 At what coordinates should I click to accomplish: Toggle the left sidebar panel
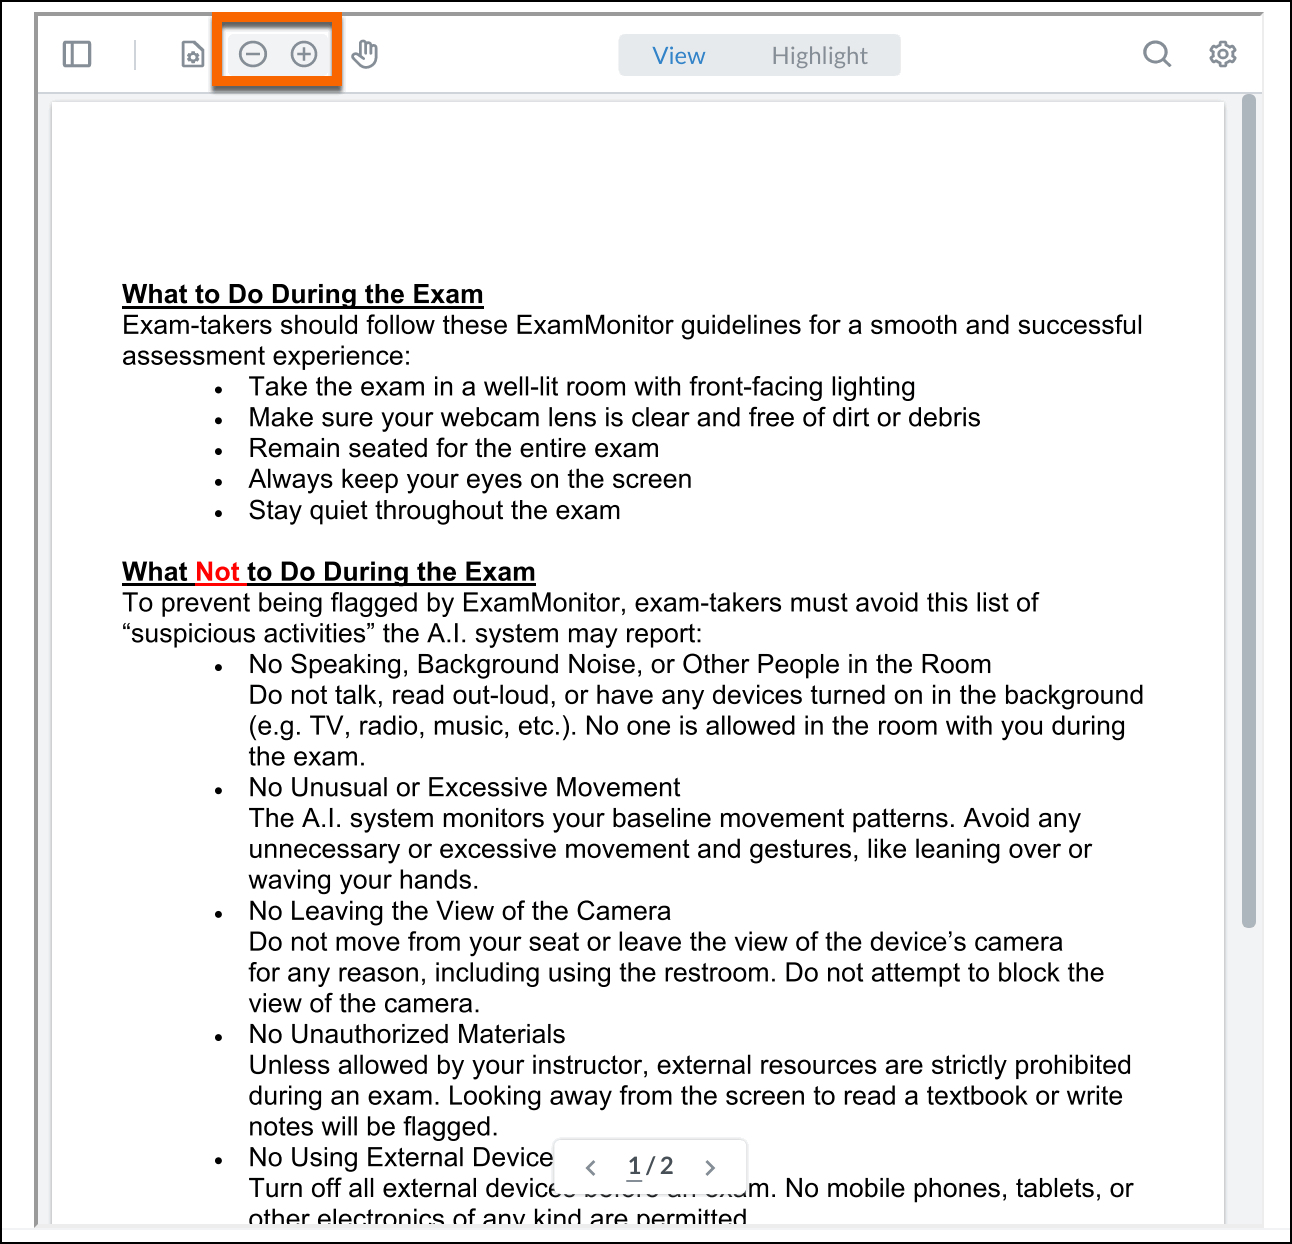click(x=77, y=54)
